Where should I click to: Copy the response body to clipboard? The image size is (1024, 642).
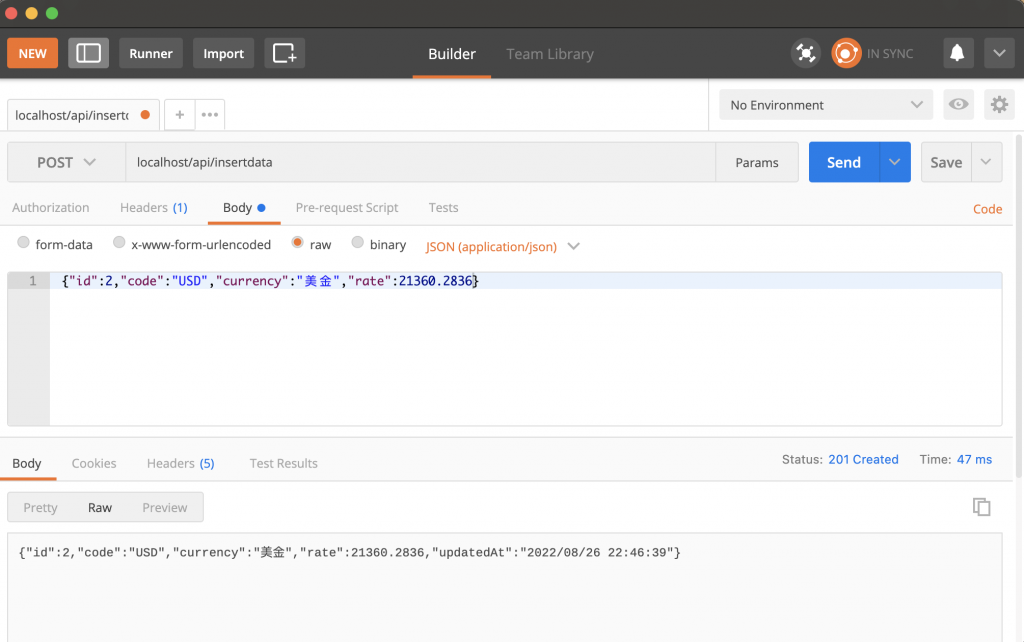pos(981,507)
